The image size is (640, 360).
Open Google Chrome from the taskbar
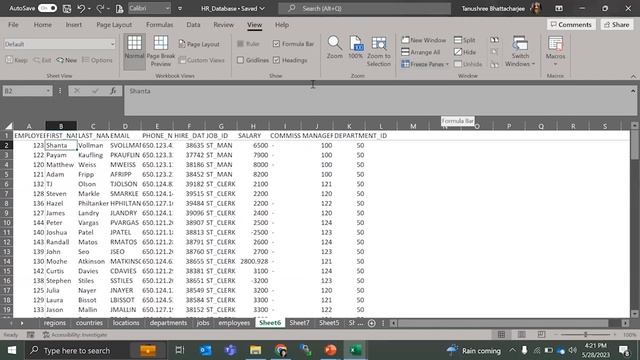pyautogui.click(x=280, y=350)
